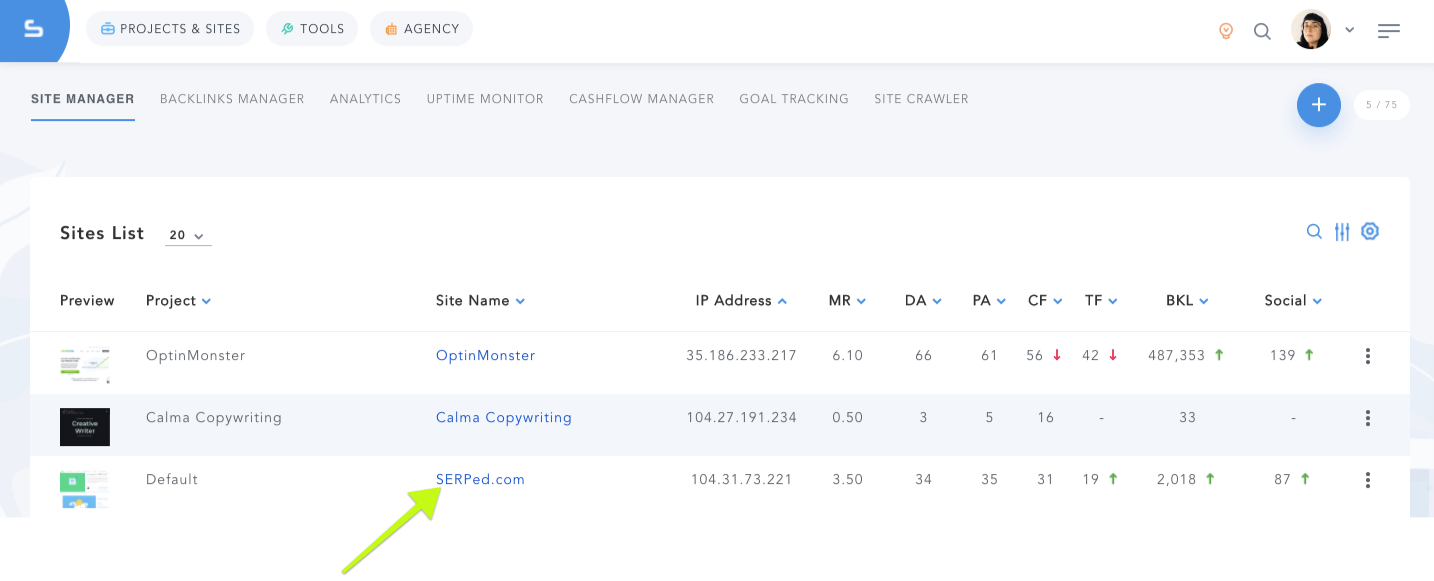Sort by CF column

[1045, 301]
